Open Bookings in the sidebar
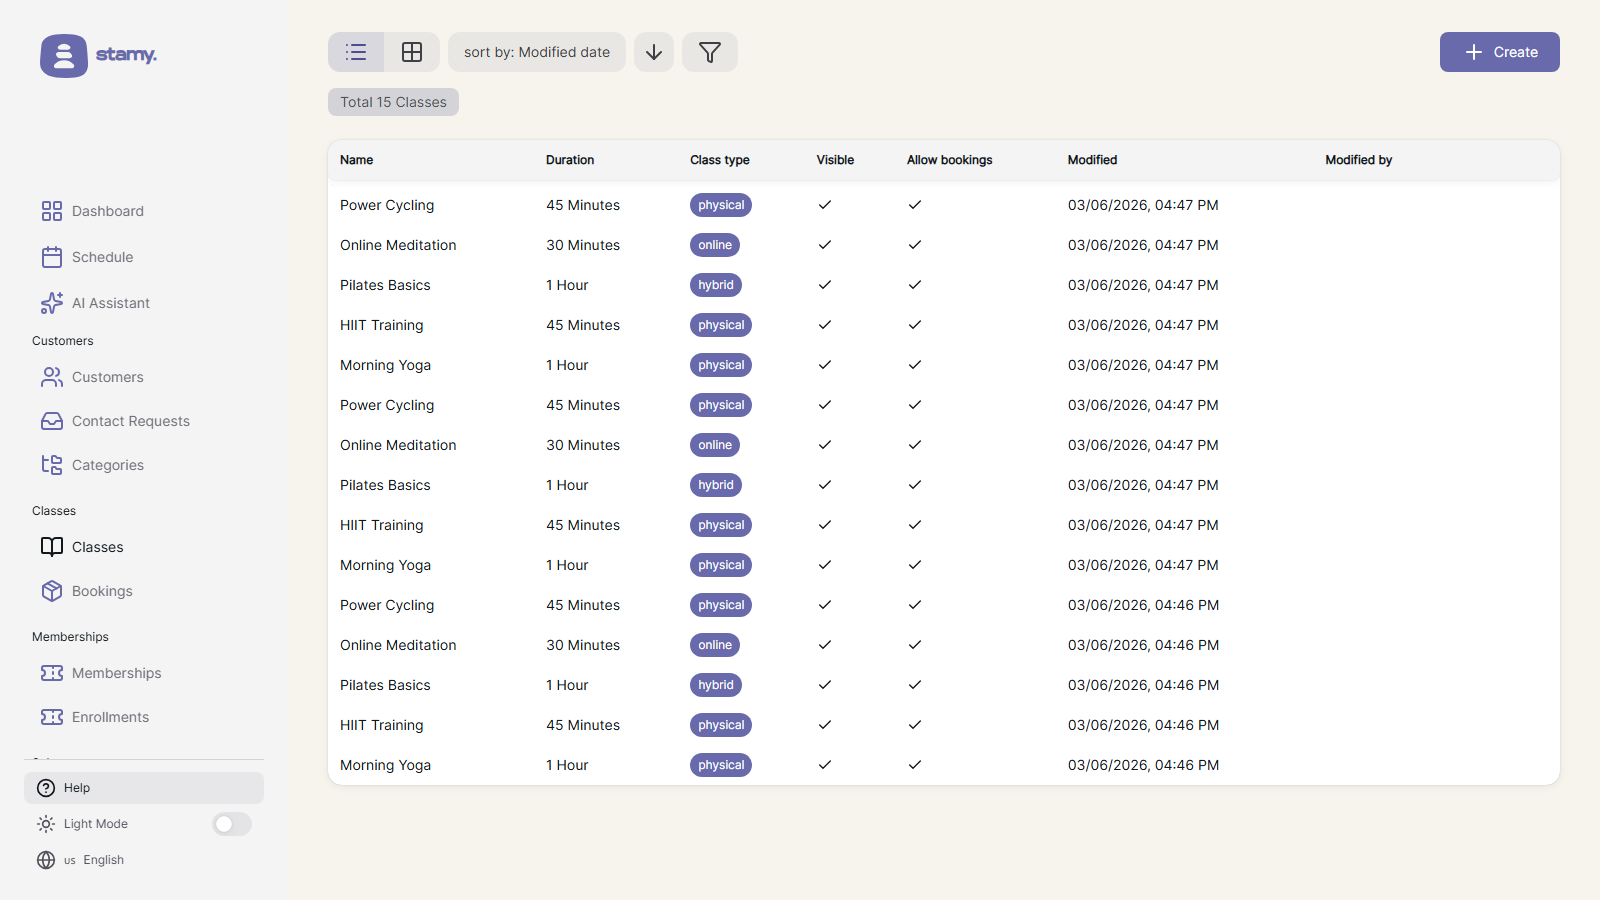Screen dimensions: 1600x900 (101, 591)
